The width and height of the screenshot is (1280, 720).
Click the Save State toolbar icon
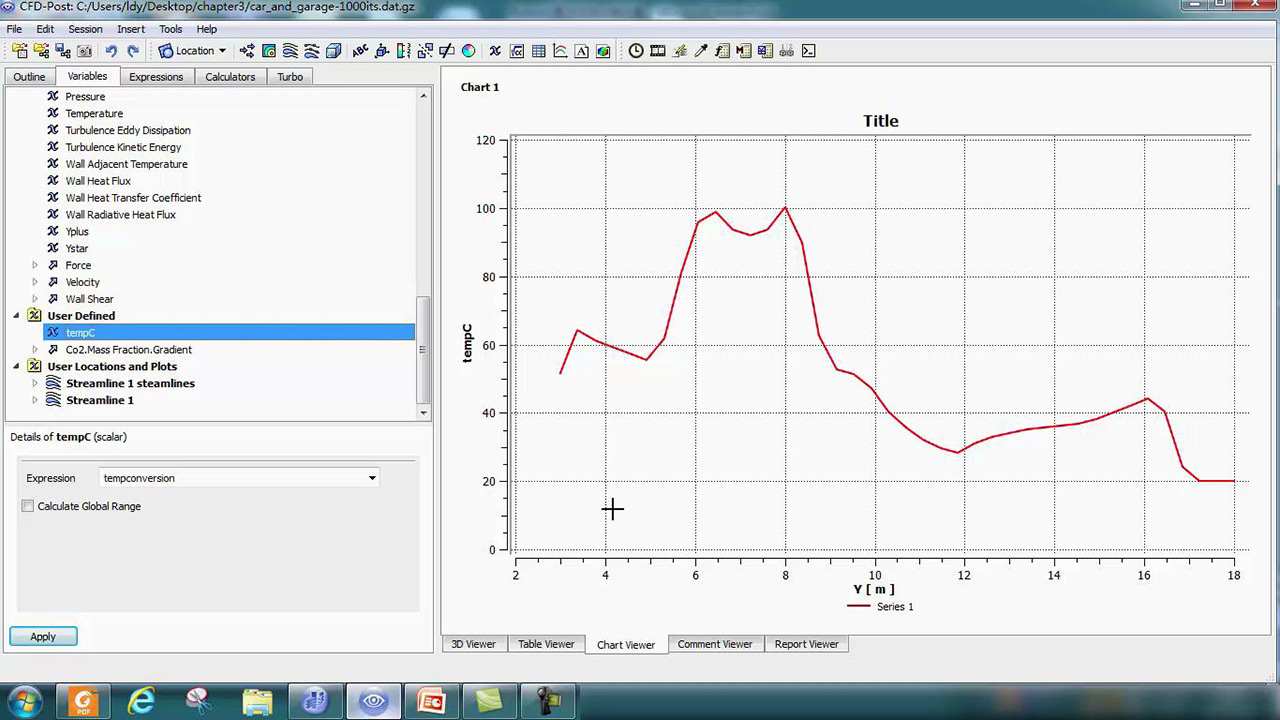(x=63, y=51)
